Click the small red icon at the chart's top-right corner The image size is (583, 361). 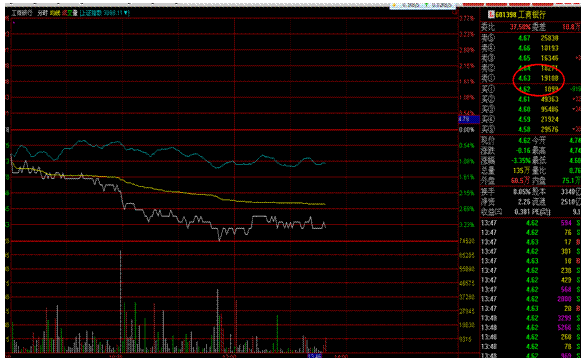click(455, 13)
